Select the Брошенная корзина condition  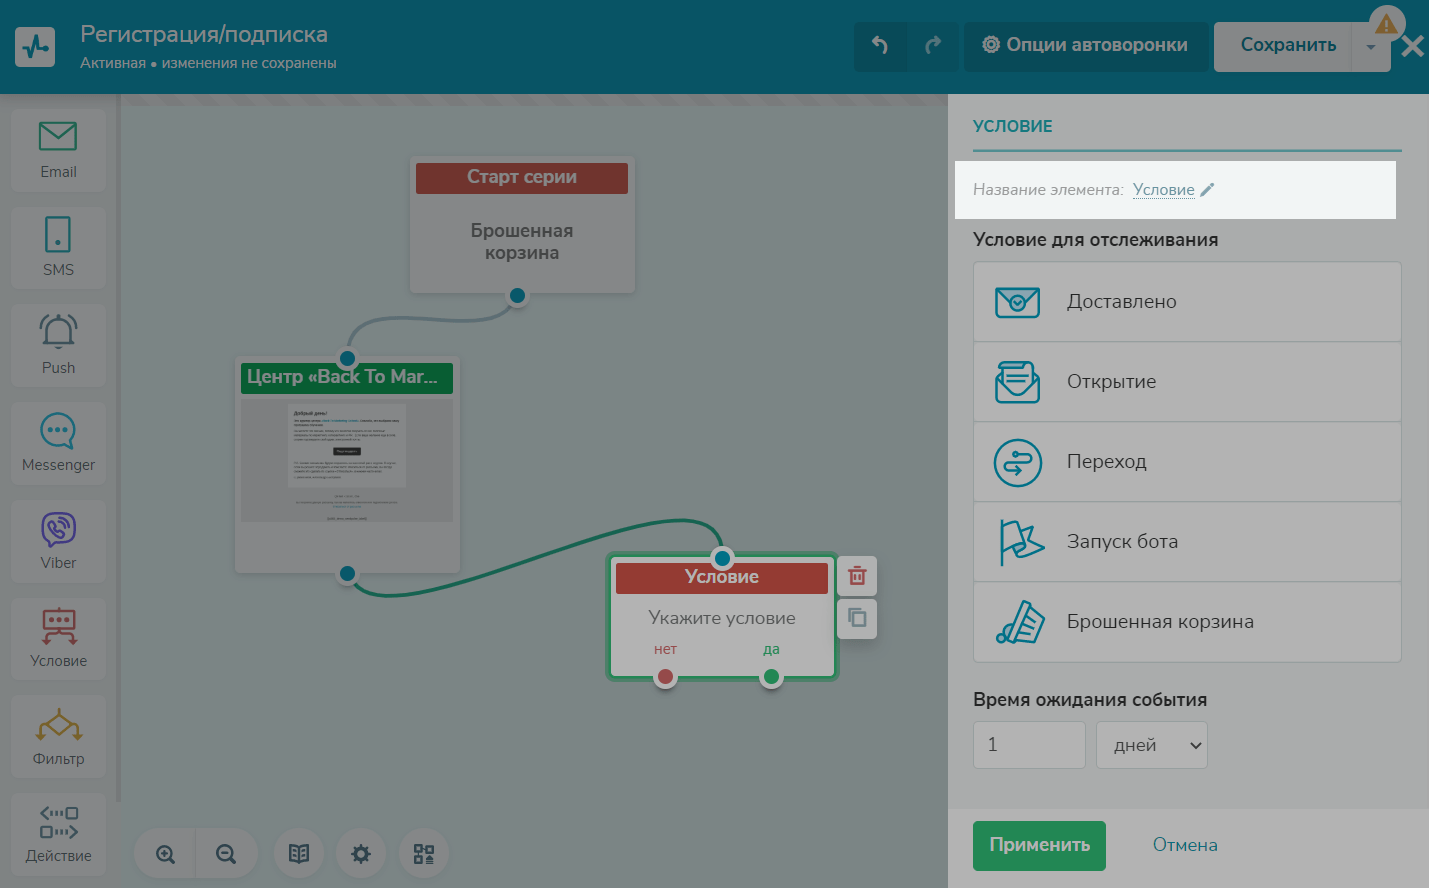tap(1187, 622)
